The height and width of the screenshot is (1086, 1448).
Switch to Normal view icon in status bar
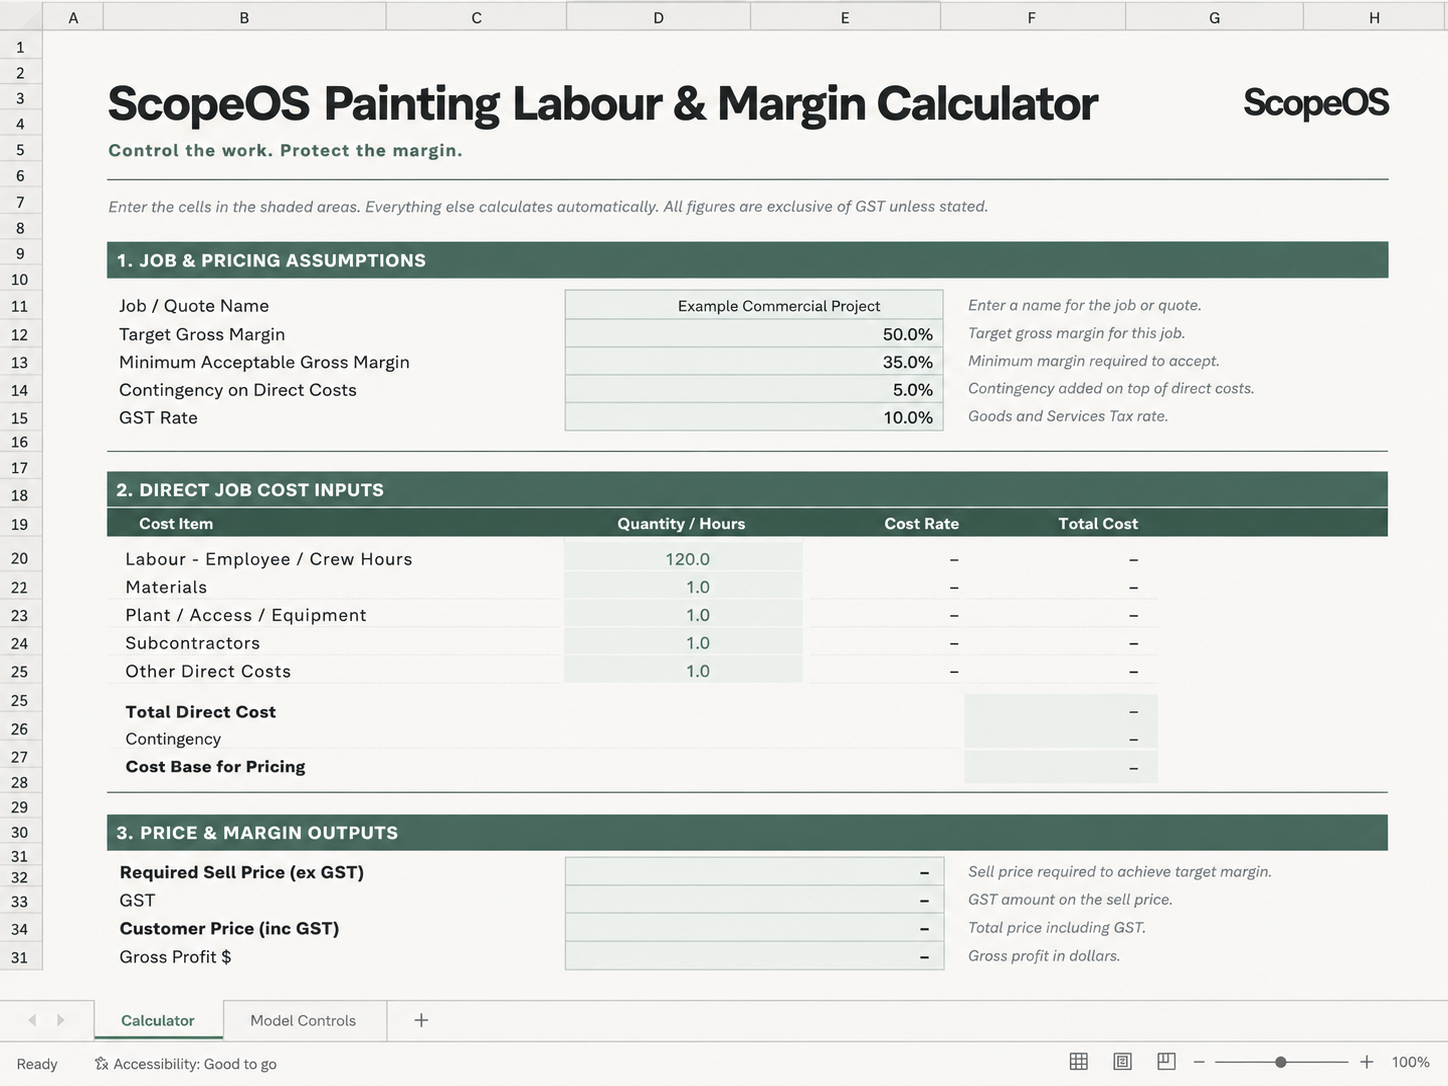pyautogui.click(x=1078, y=1061)
